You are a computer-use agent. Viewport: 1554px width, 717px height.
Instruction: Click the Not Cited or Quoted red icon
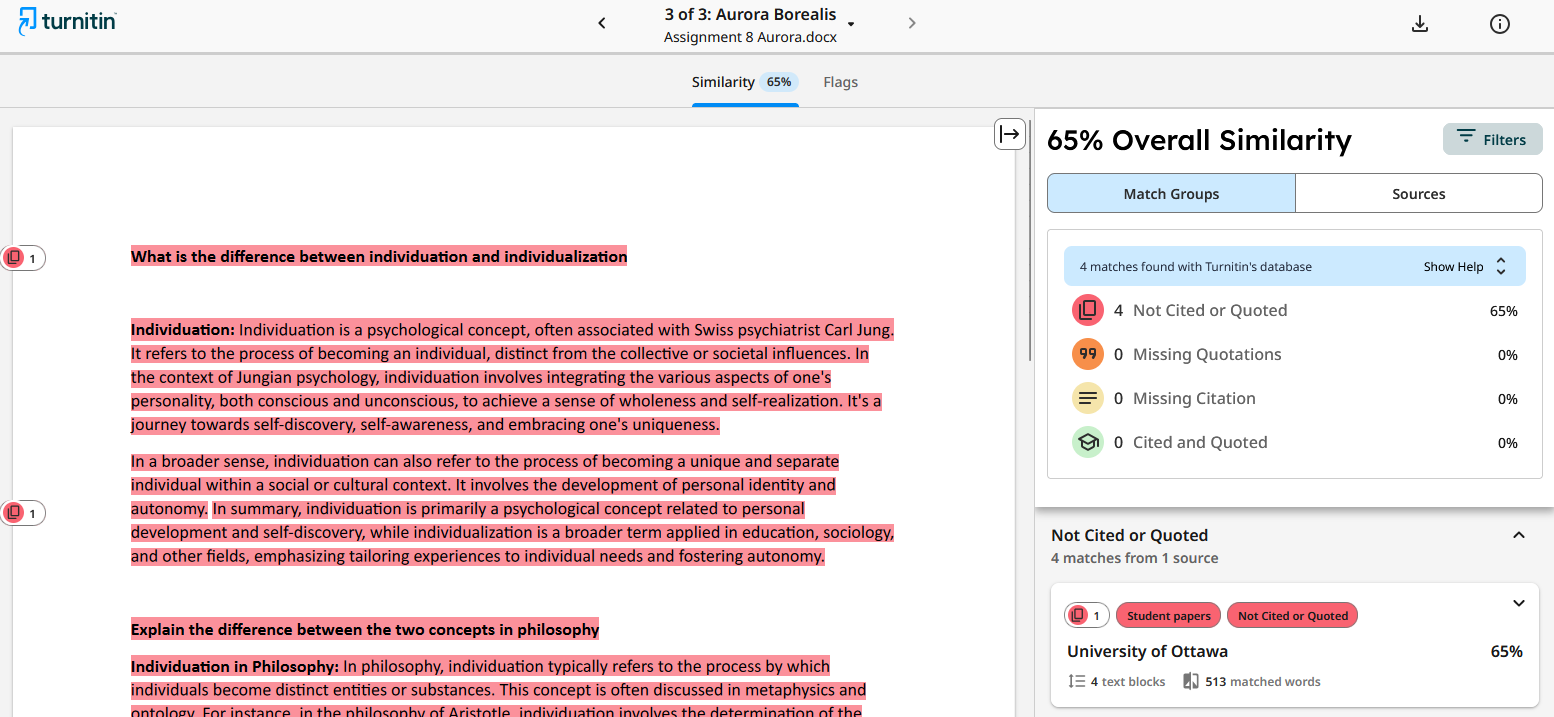coord(1087,310)
